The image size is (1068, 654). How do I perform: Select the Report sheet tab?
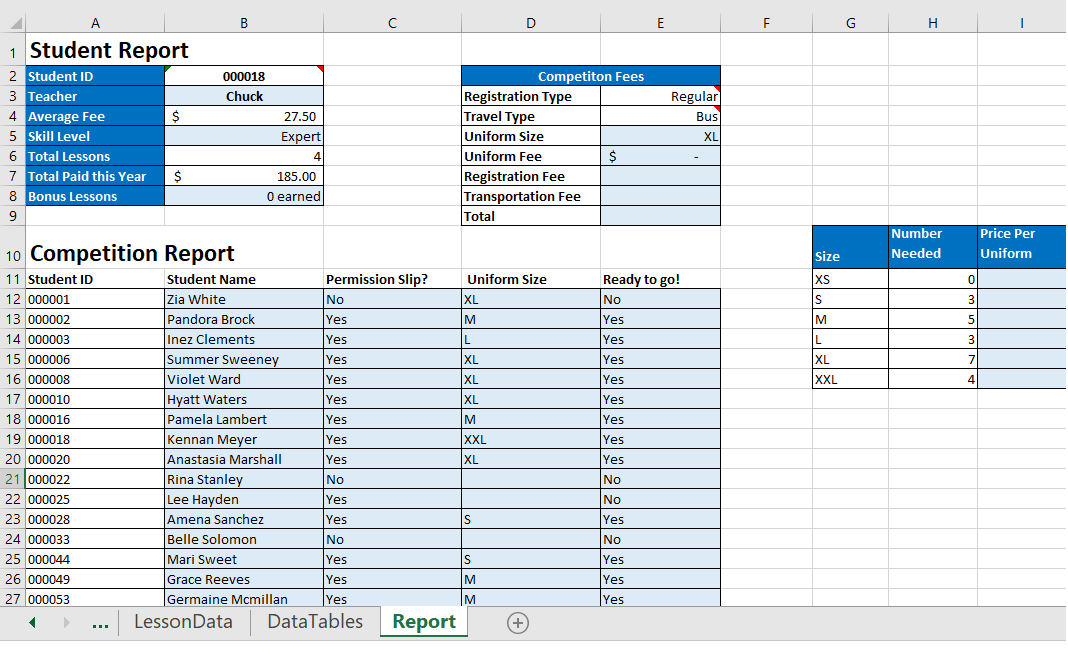[423, 622]
